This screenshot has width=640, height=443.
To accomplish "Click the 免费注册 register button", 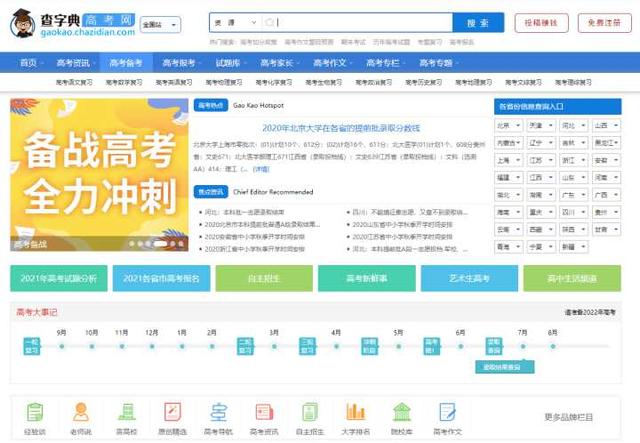I will pos(603,22).
